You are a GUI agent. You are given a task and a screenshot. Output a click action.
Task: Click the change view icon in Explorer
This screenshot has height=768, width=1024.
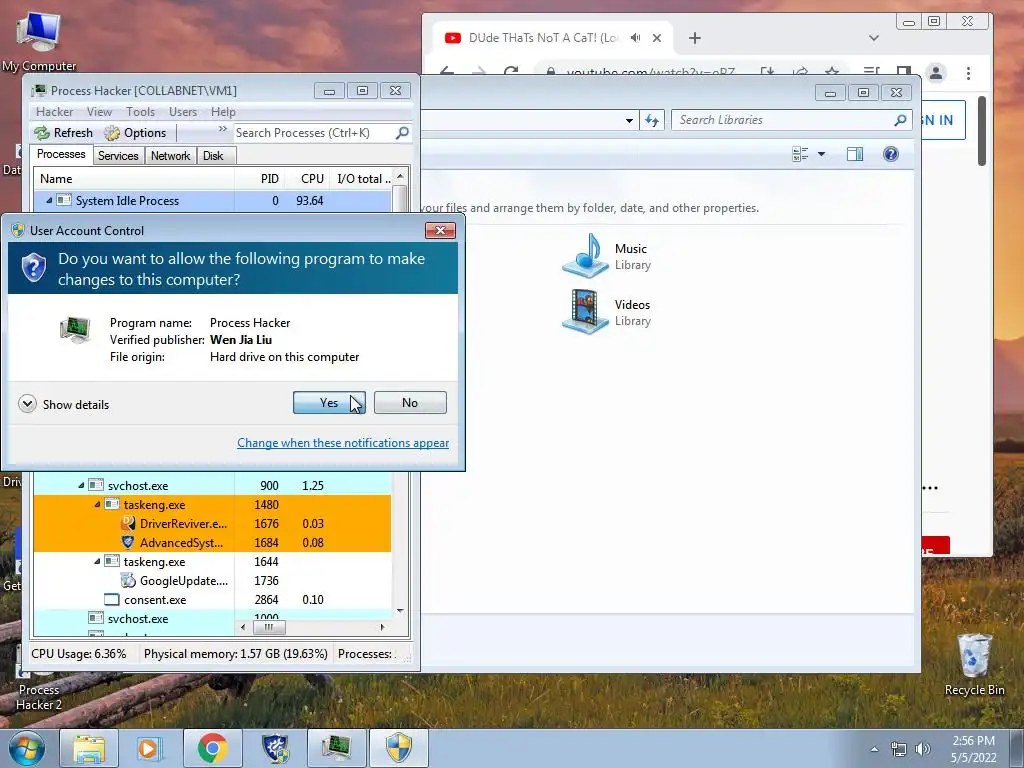click(x=800, y=154)
